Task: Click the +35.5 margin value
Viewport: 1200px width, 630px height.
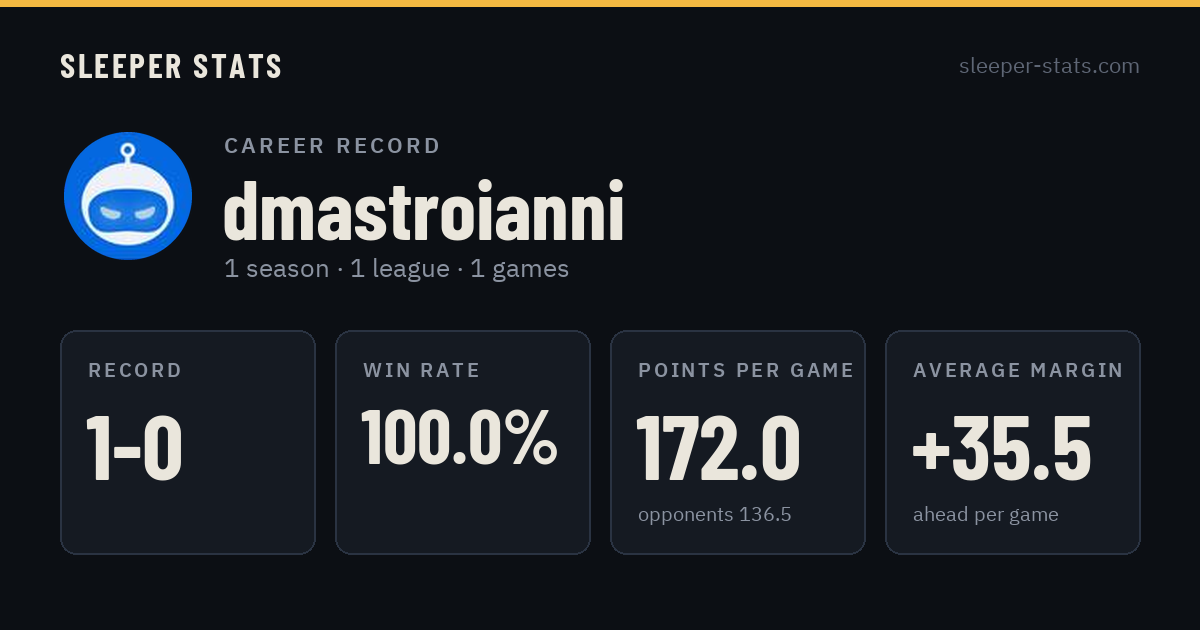Action: pos(1001,449)
